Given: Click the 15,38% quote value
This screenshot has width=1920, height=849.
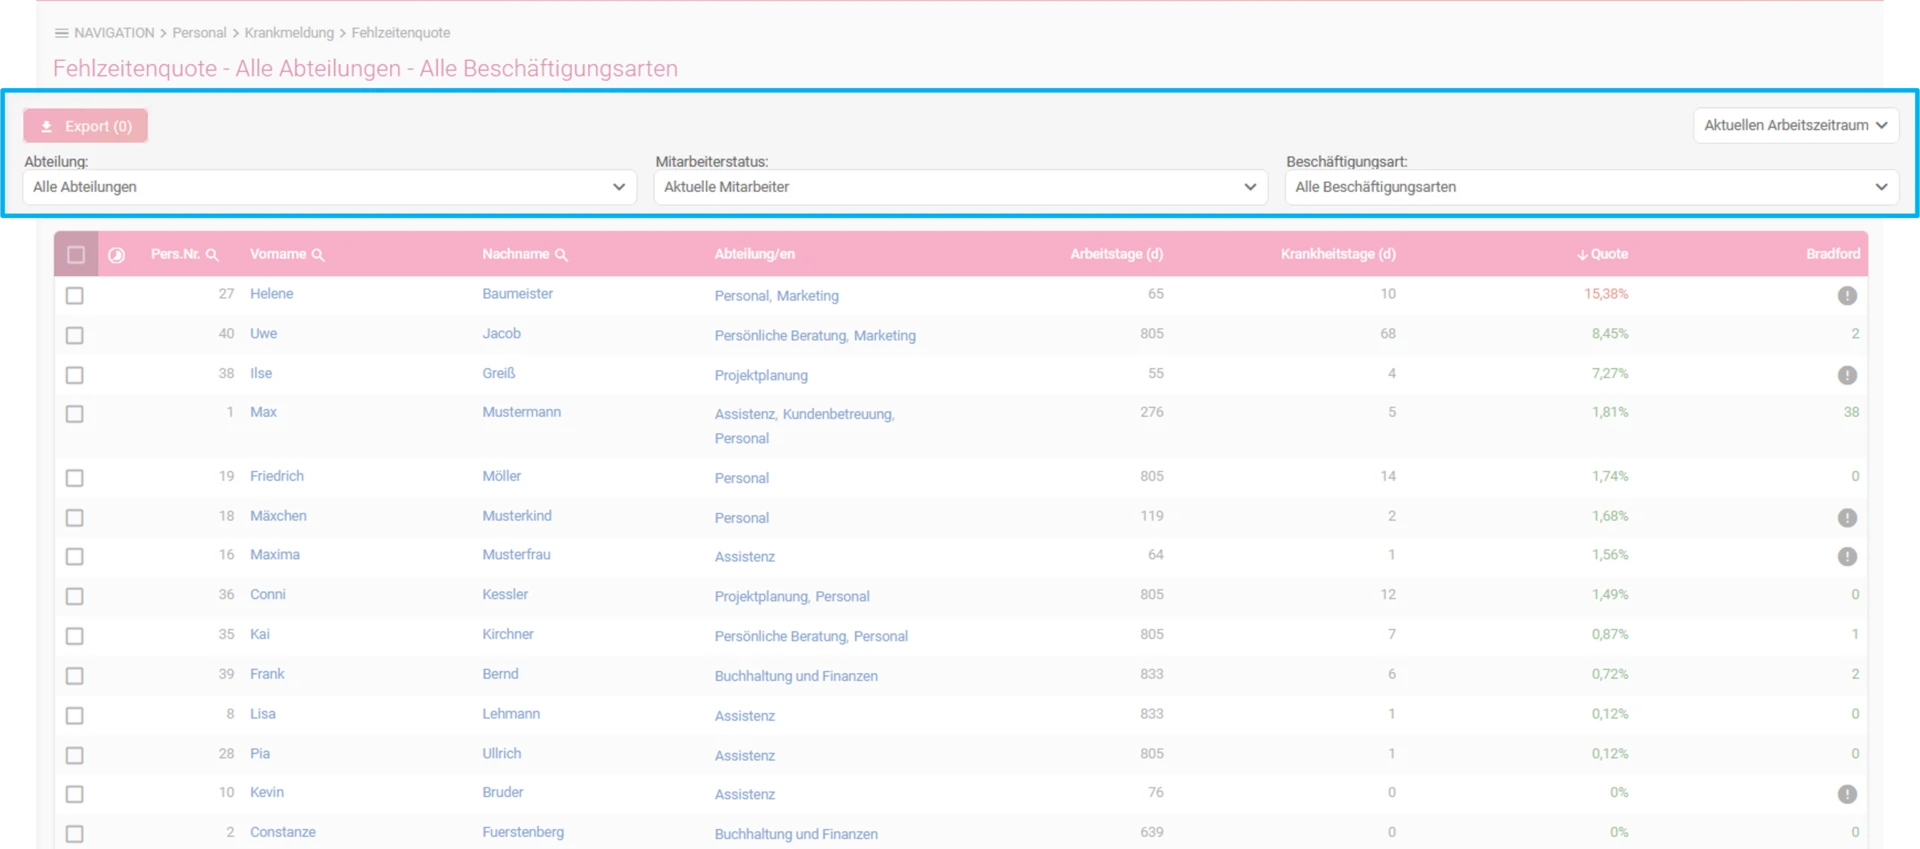Looking at the screenshot, I should click(x=1606, y=294).
